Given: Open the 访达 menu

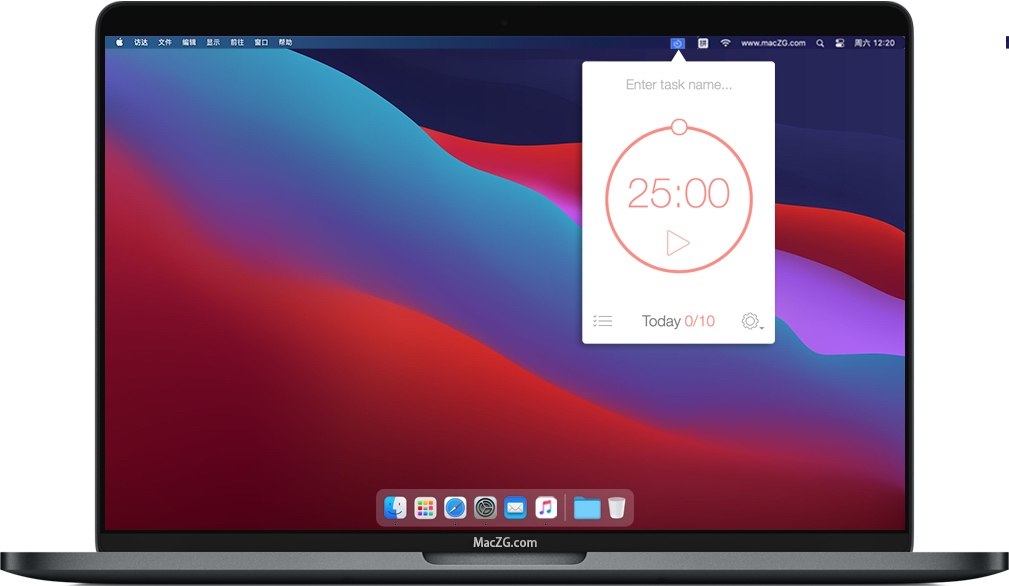Looking at the screenshot, I should (x=141, y=42).
